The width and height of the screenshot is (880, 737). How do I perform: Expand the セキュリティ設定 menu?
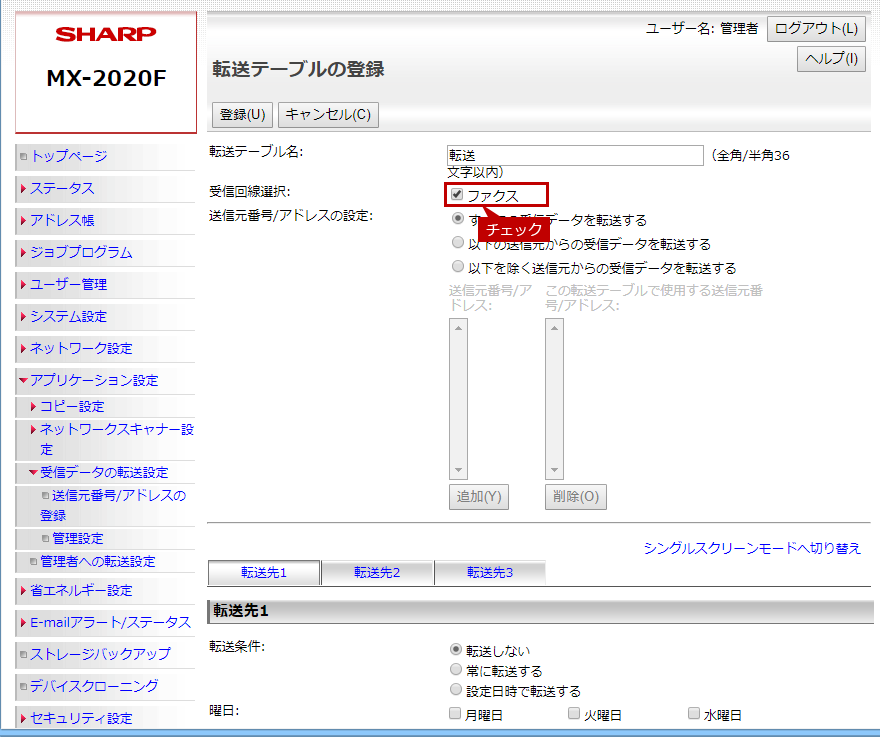(81, 718)
